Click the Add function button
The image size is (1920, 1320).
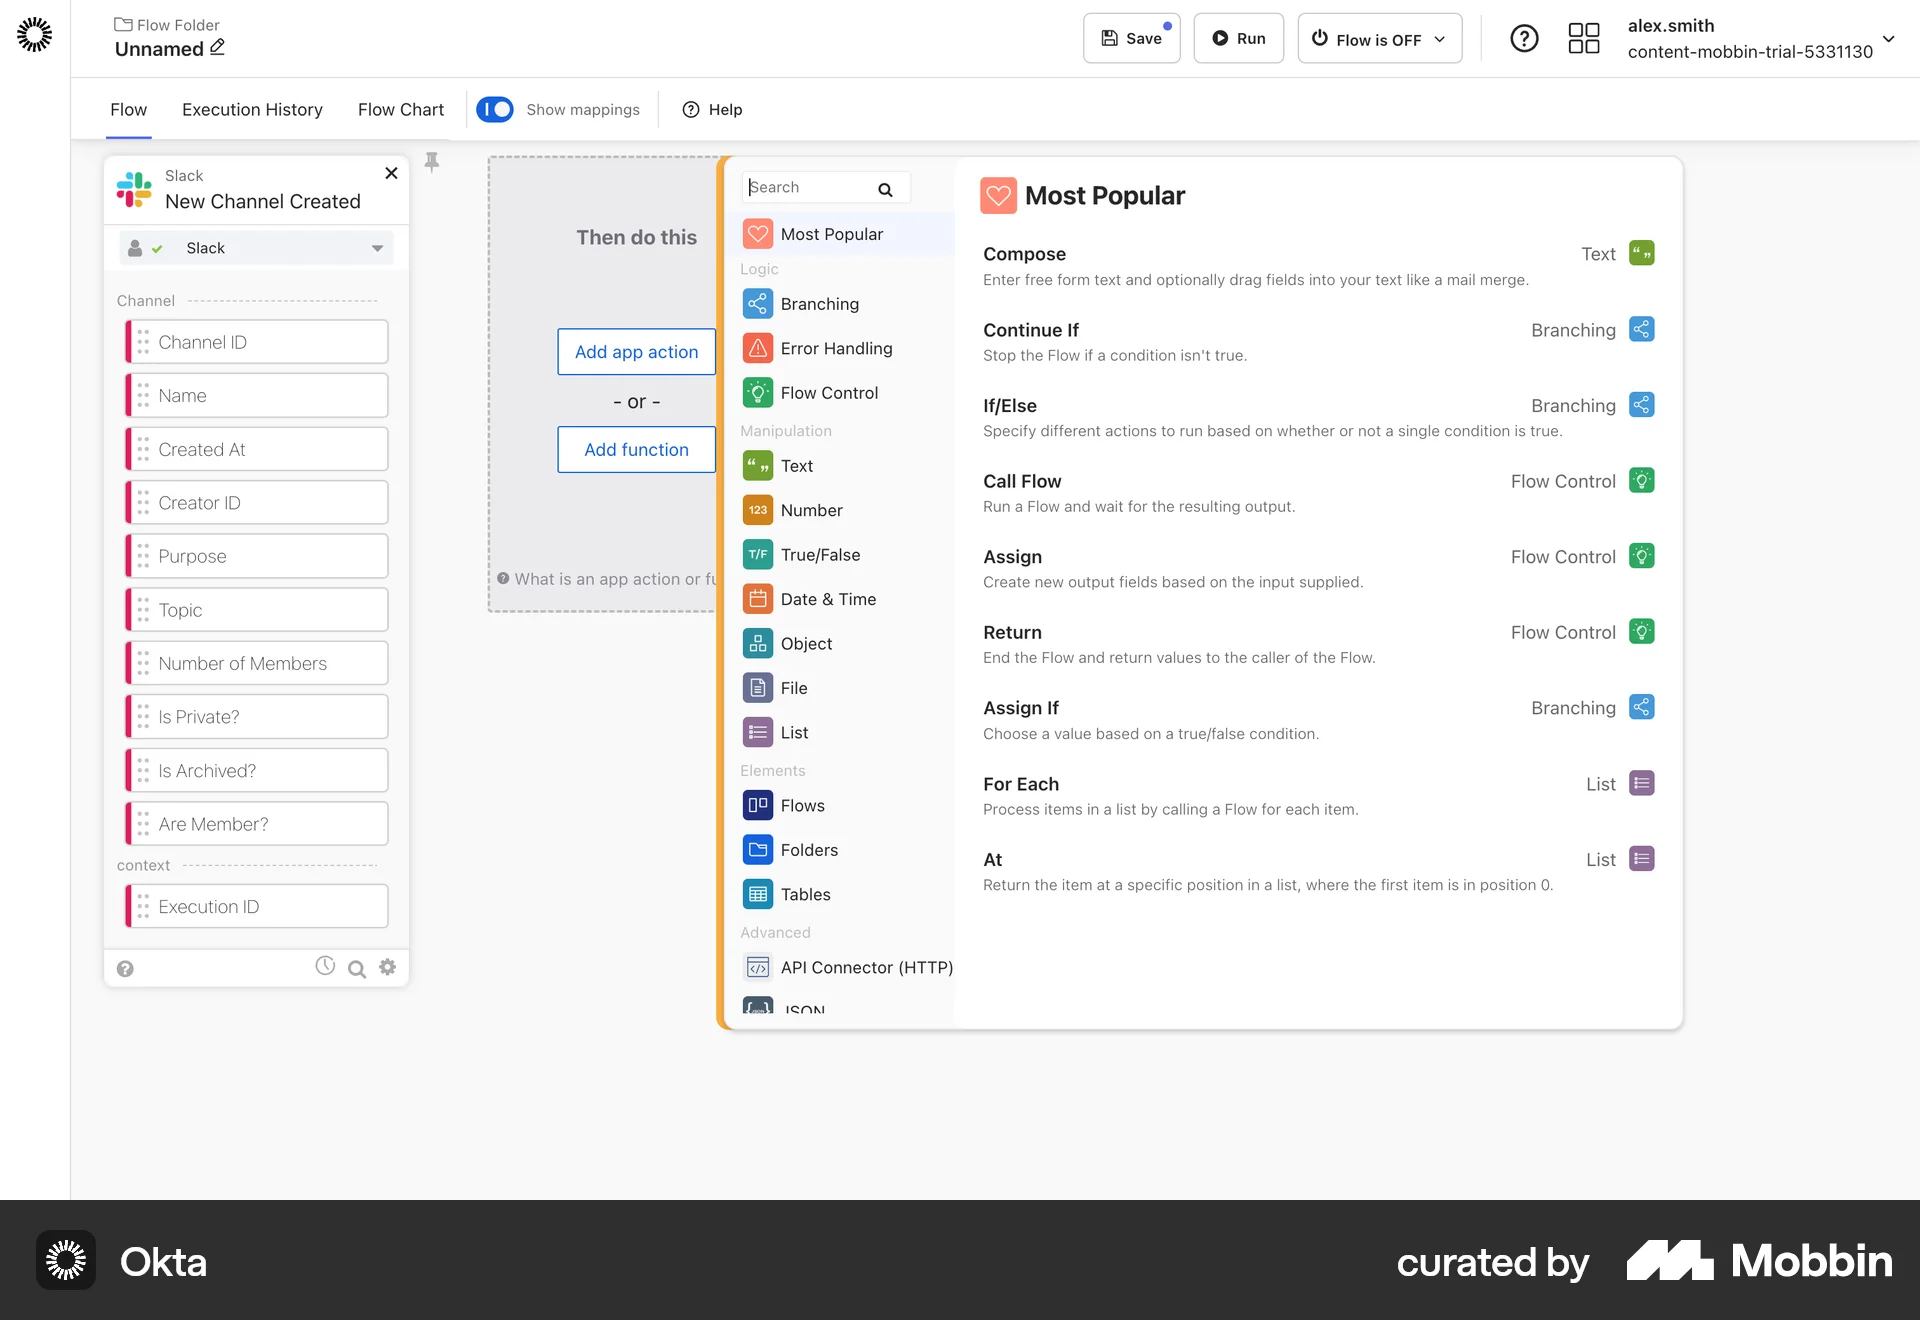[x=636, y=449]
